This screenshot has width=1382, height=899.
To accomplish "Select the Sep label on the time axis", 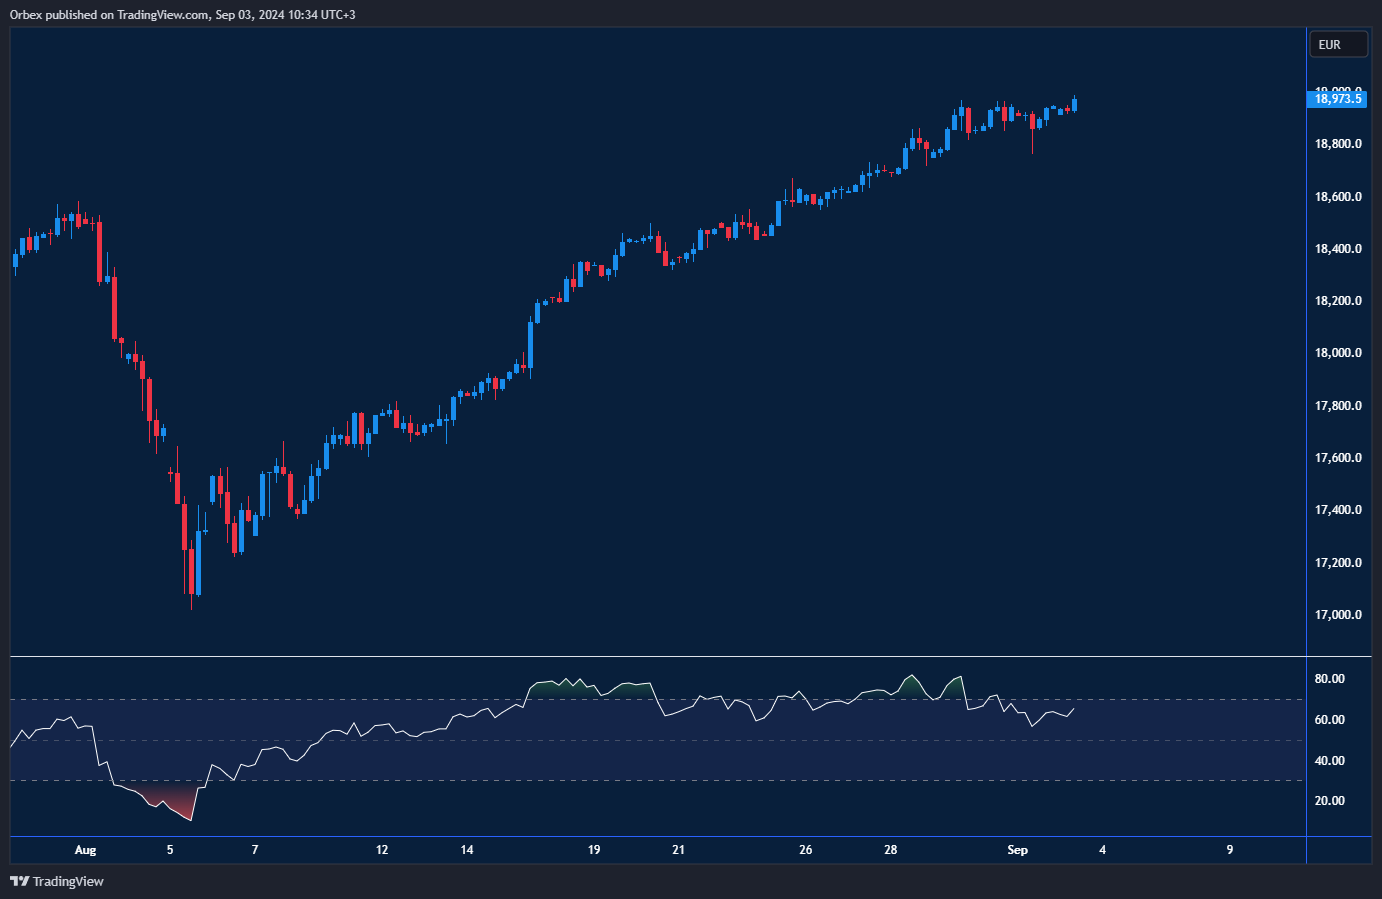I will pos(1017,850).
